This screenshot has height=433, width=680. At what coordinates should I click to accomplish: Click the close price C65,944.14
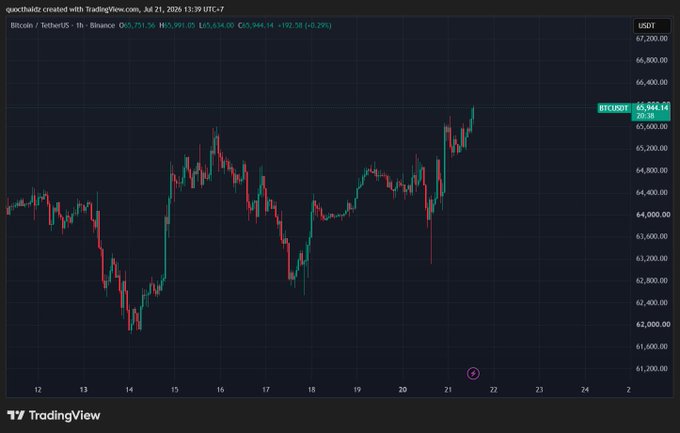tap(256, 26)
